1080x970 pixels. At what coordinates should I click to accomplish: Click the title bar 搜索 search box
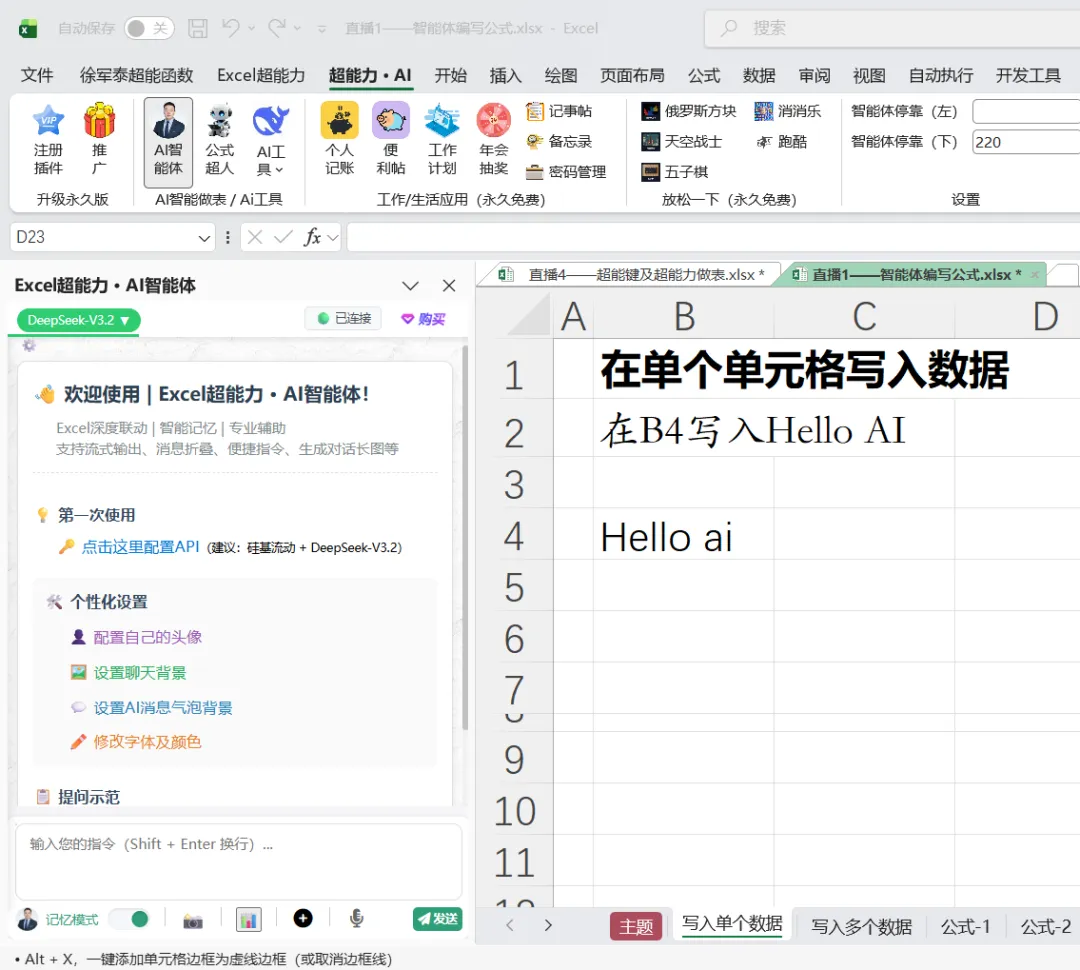pyautogui.click(x=893, y=28)
